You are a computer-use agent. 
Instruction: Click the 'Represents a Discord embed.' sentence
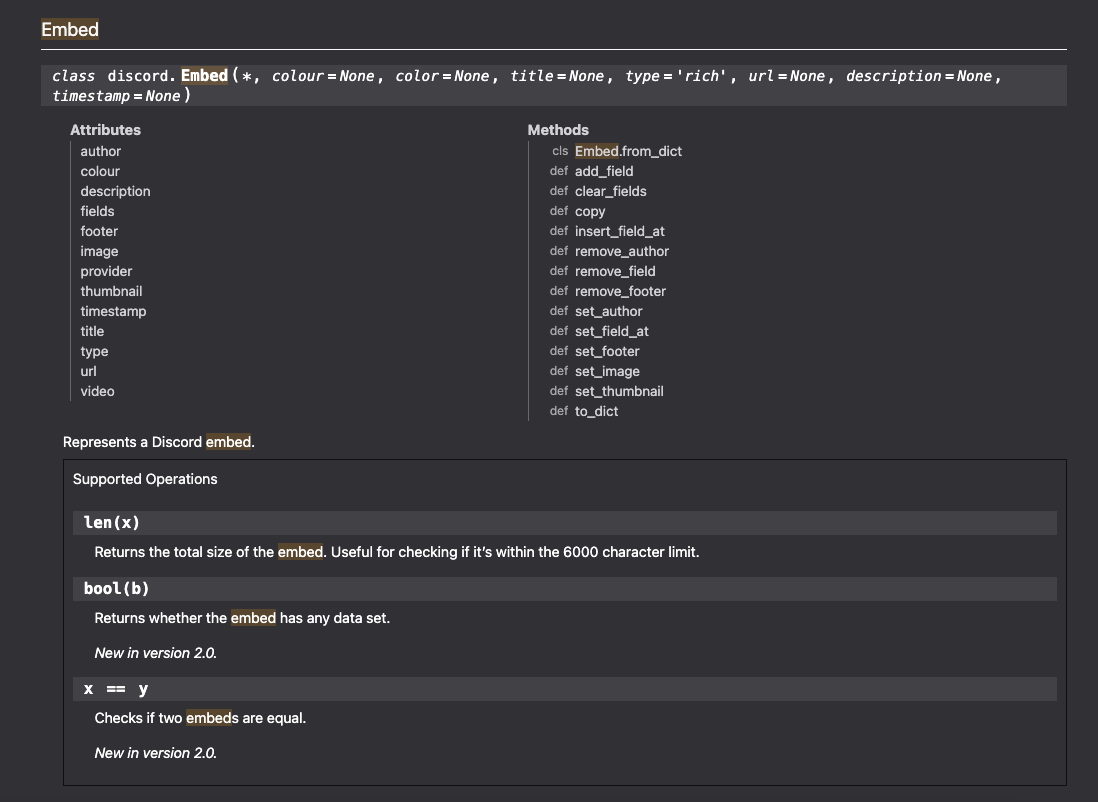[158, 442]
